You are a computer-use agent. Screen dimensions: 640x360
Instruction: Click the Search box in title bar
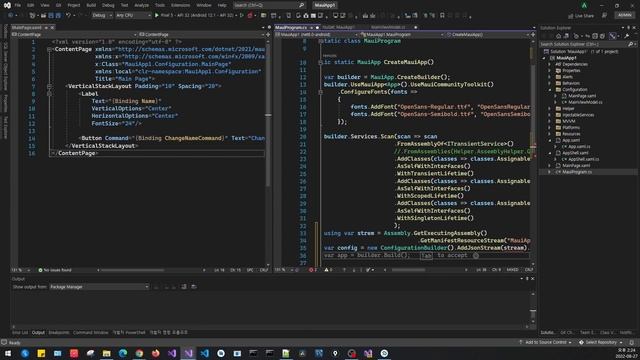[269, 5]
